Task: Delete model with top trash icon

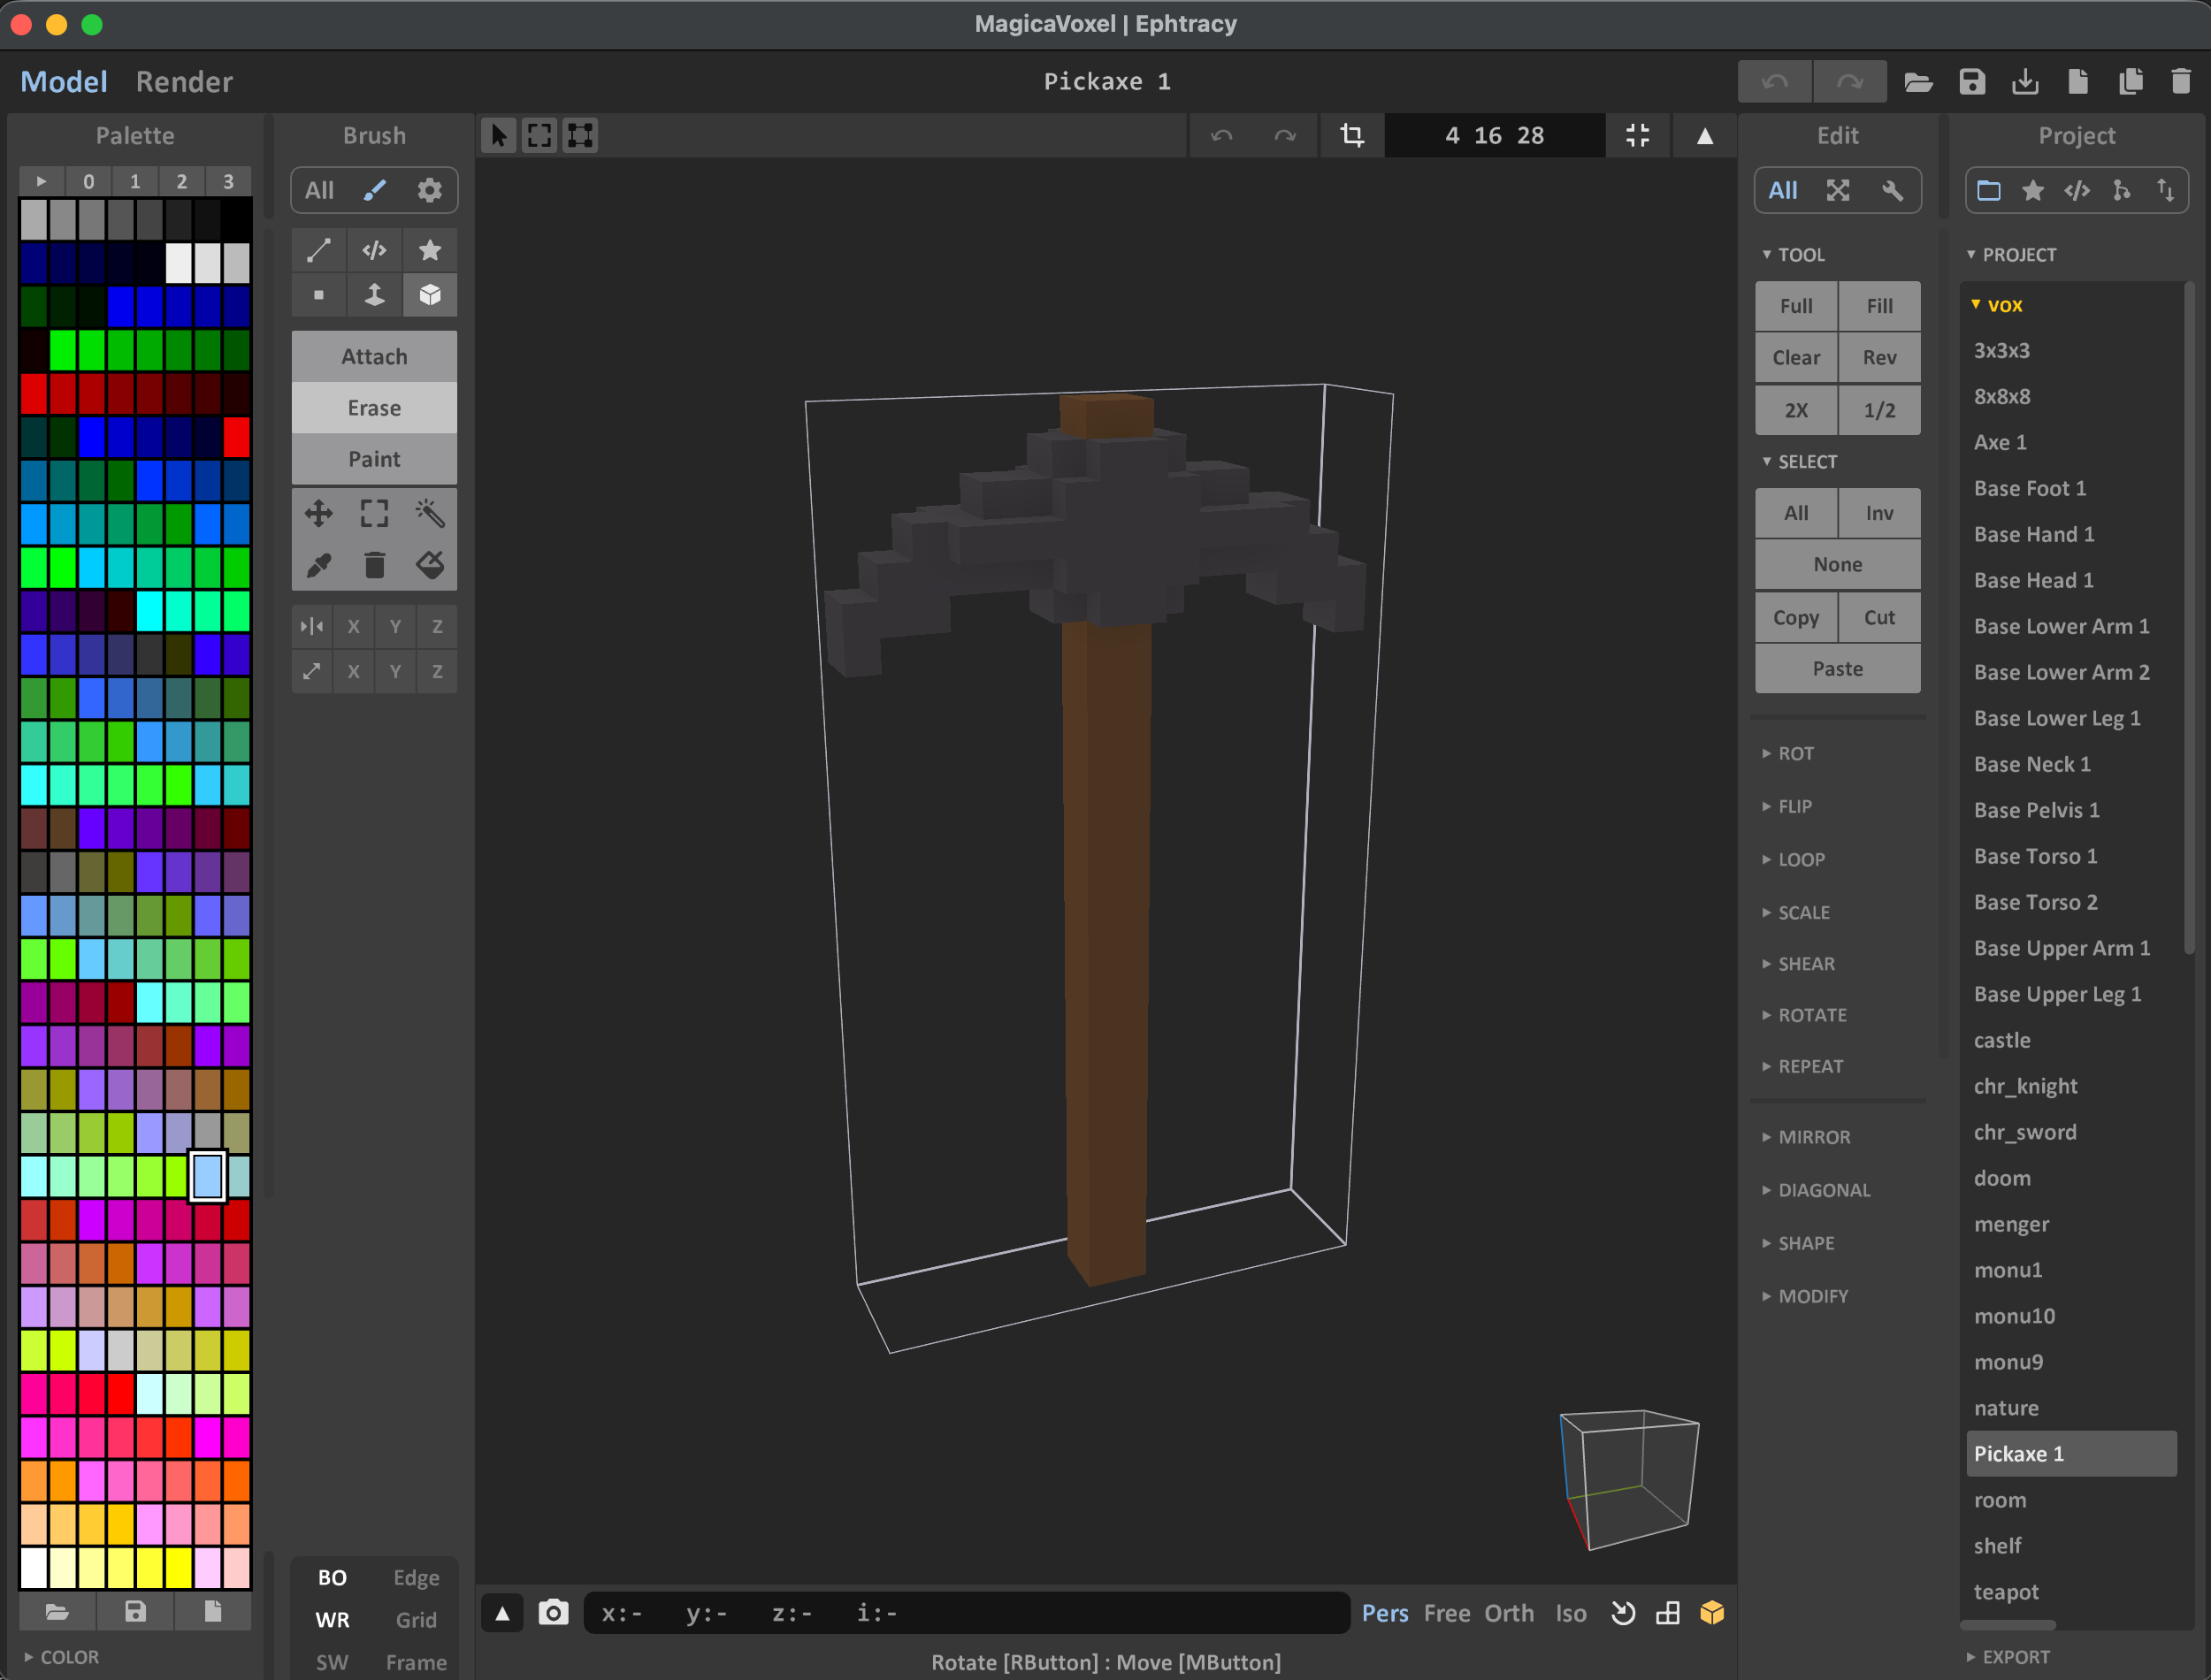Action: [x=2182, y=82]
